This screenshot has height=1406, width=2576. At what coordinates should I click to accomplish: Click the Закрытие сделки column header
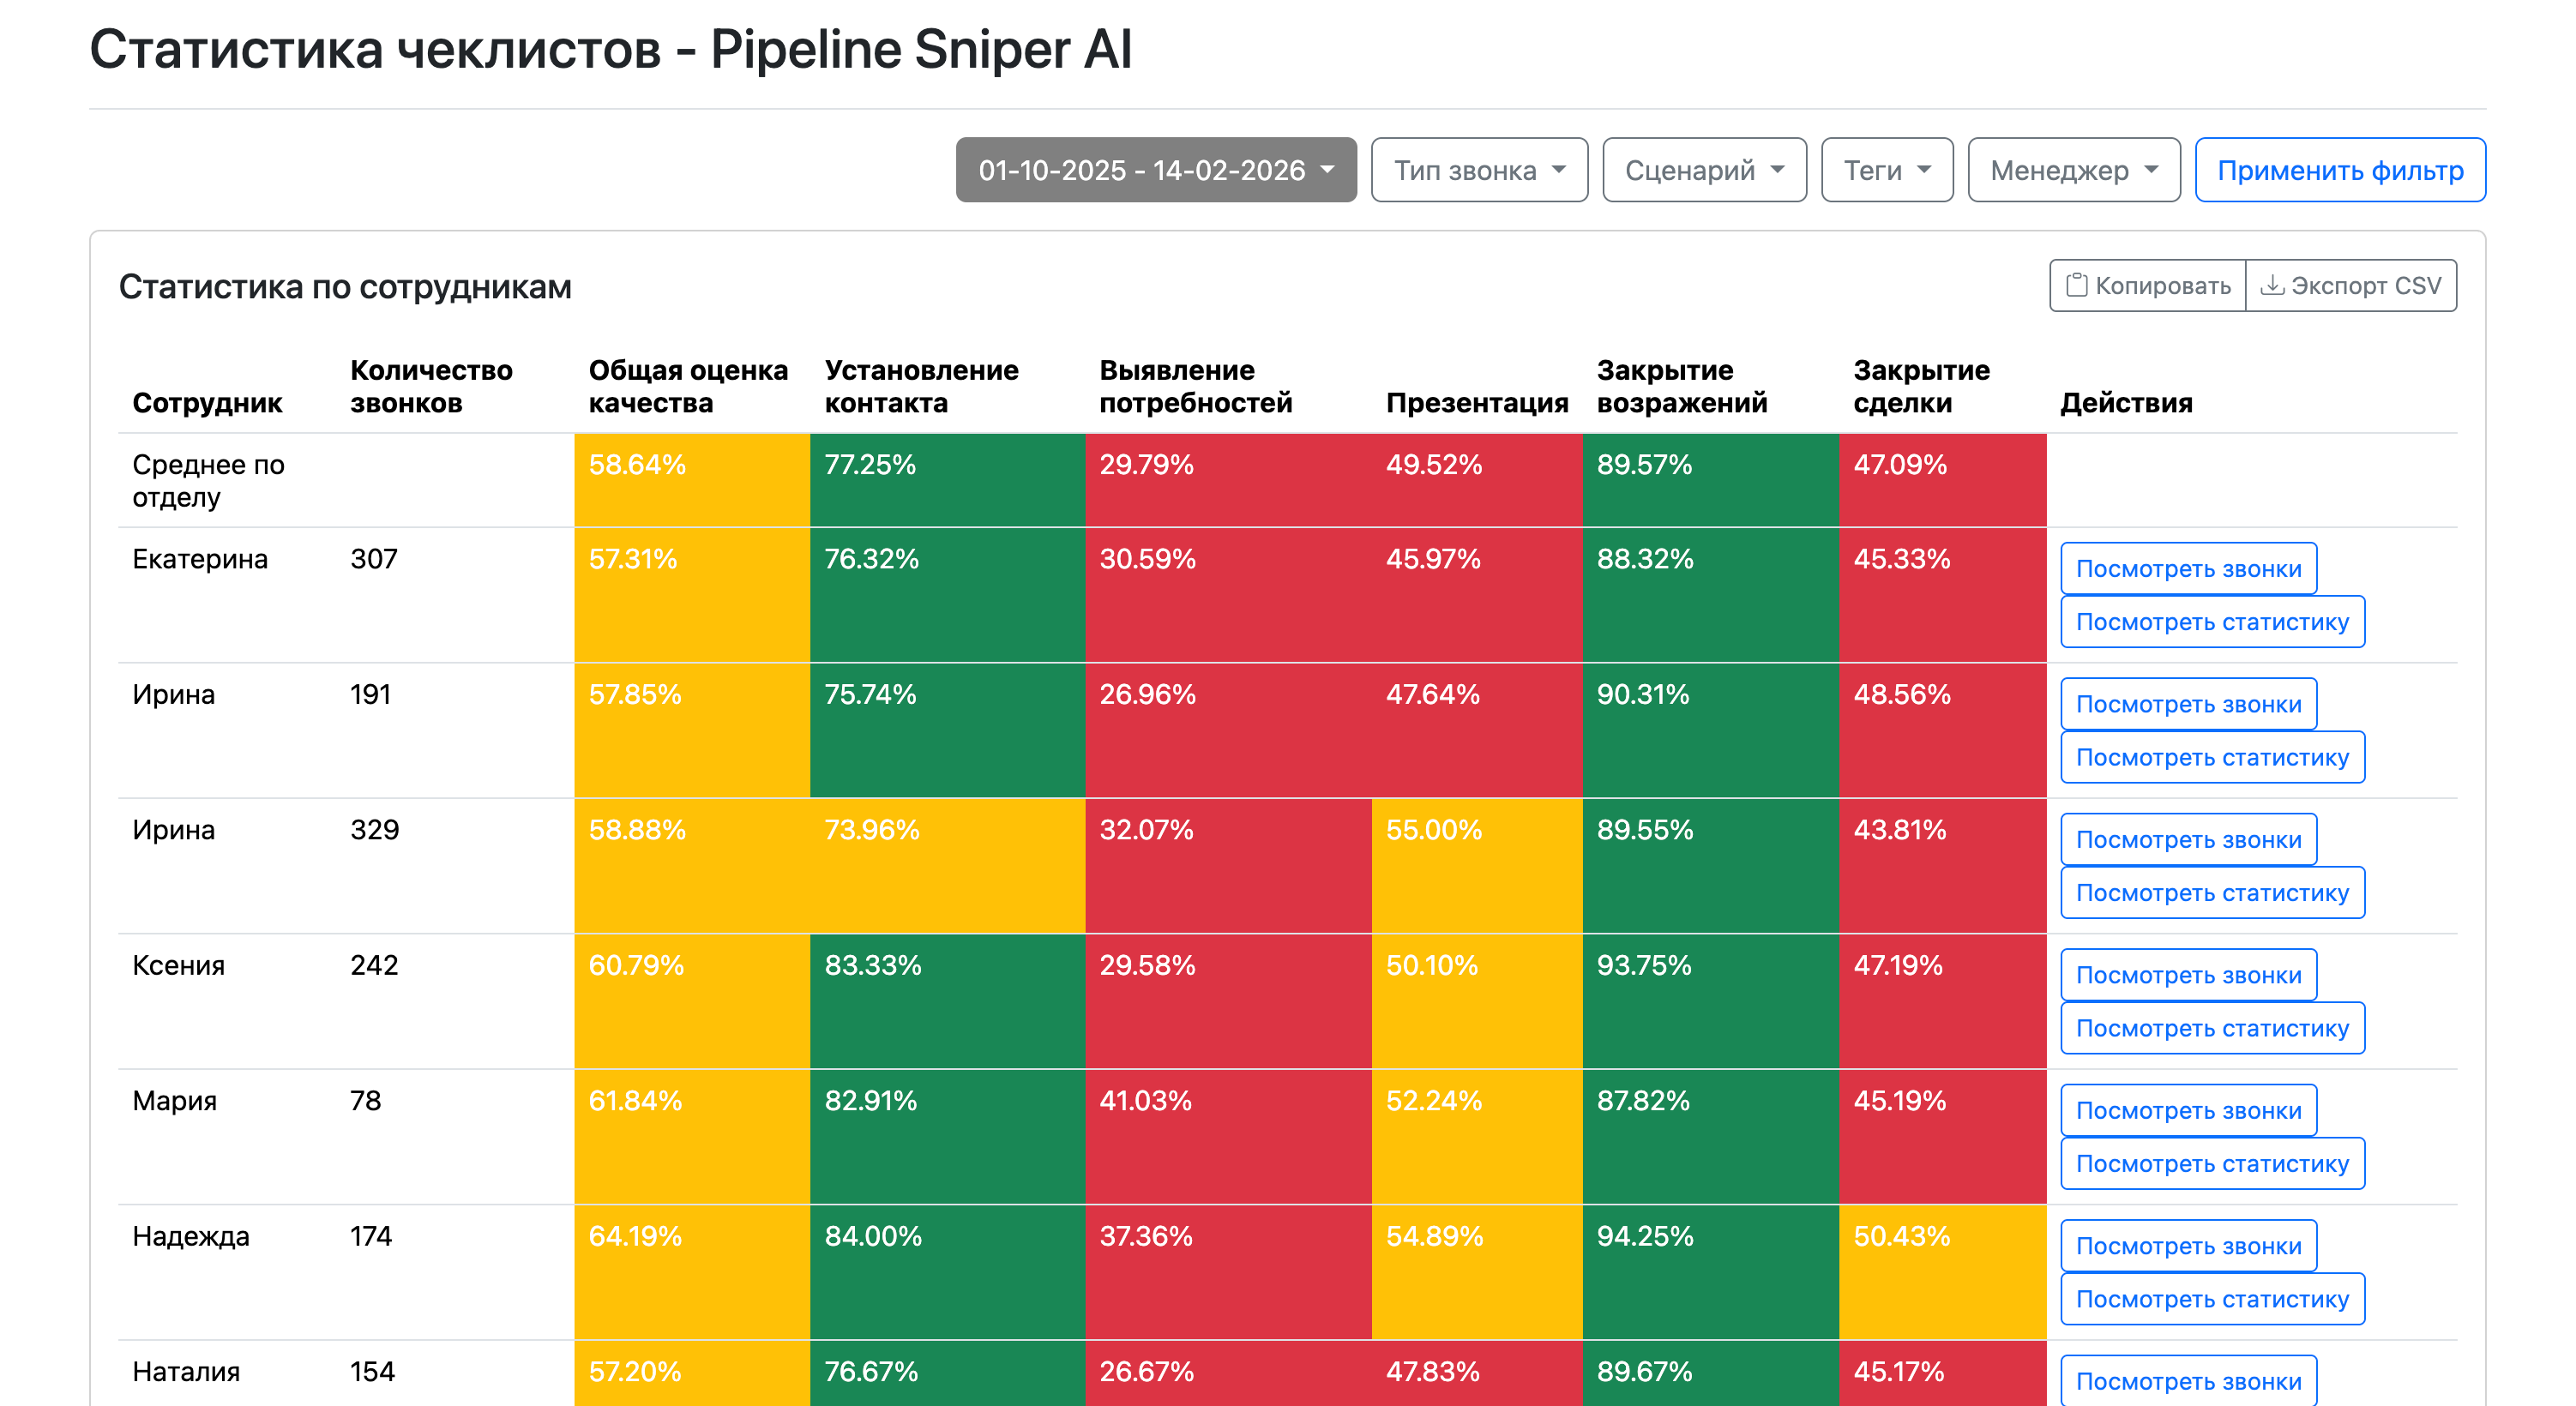pyautogui.click(x=1920, y=386)
